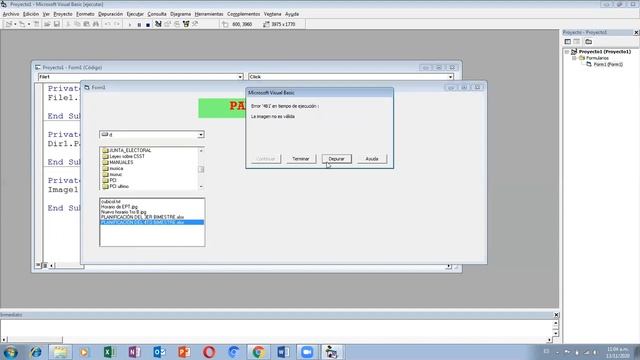Open the Depuración menu
Viewport: 640px width, 360px height.
(x=110, y=14)
